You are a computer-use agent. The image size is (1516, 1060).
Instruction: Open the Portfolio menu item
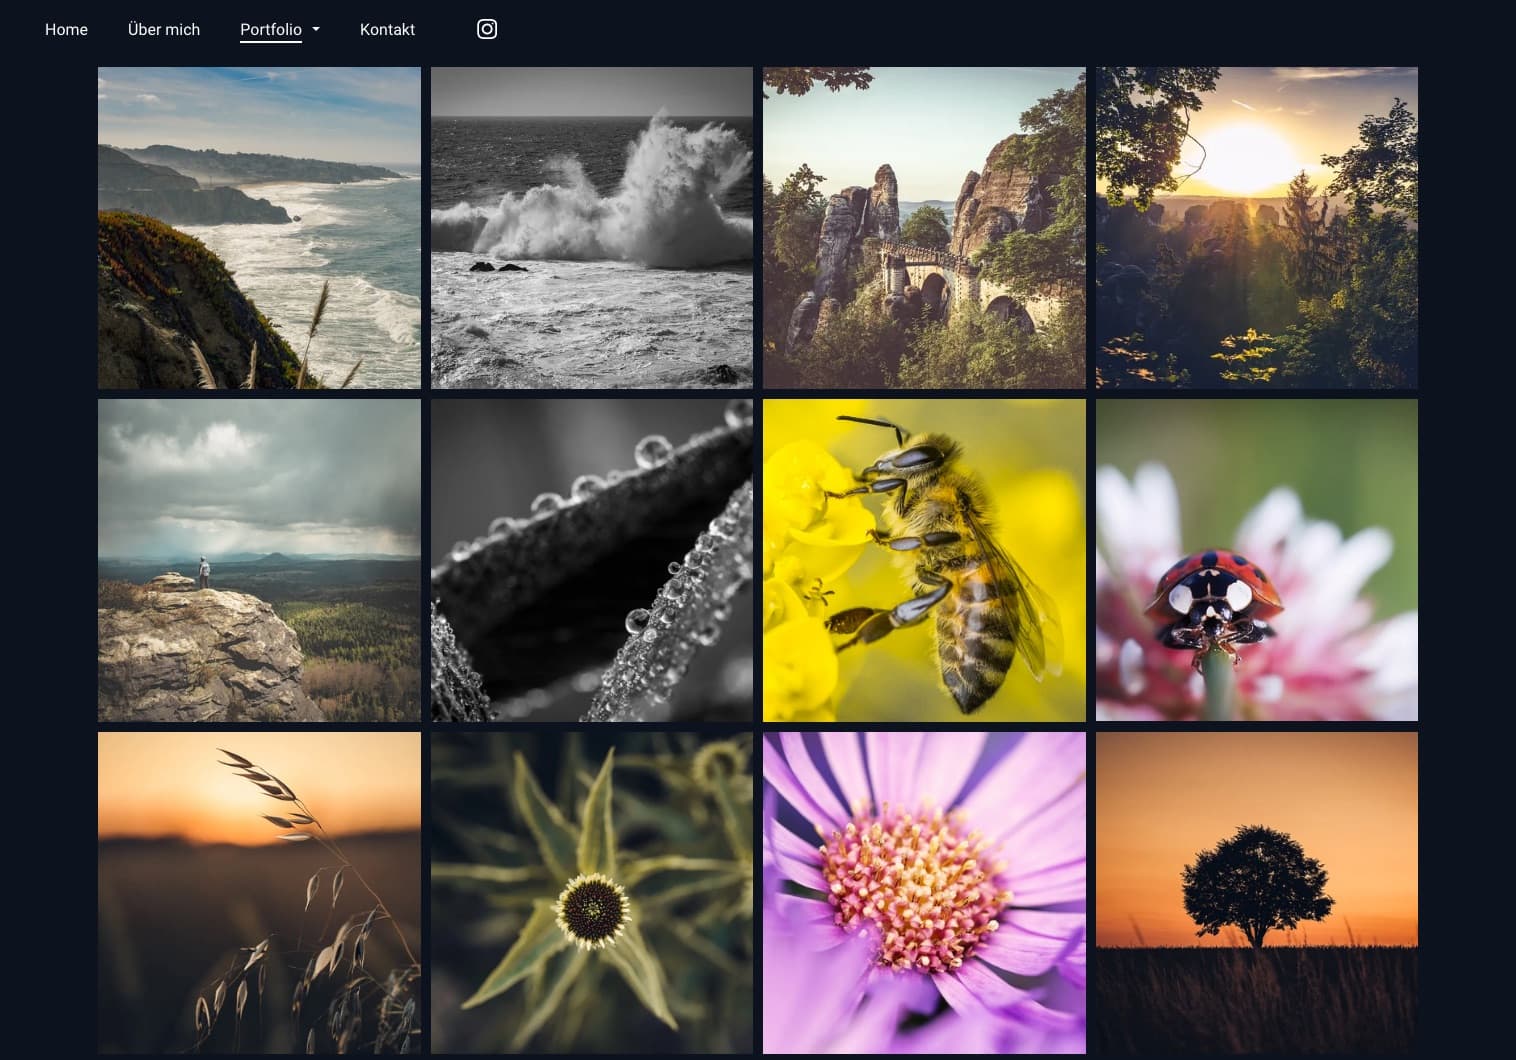(271, 30)
